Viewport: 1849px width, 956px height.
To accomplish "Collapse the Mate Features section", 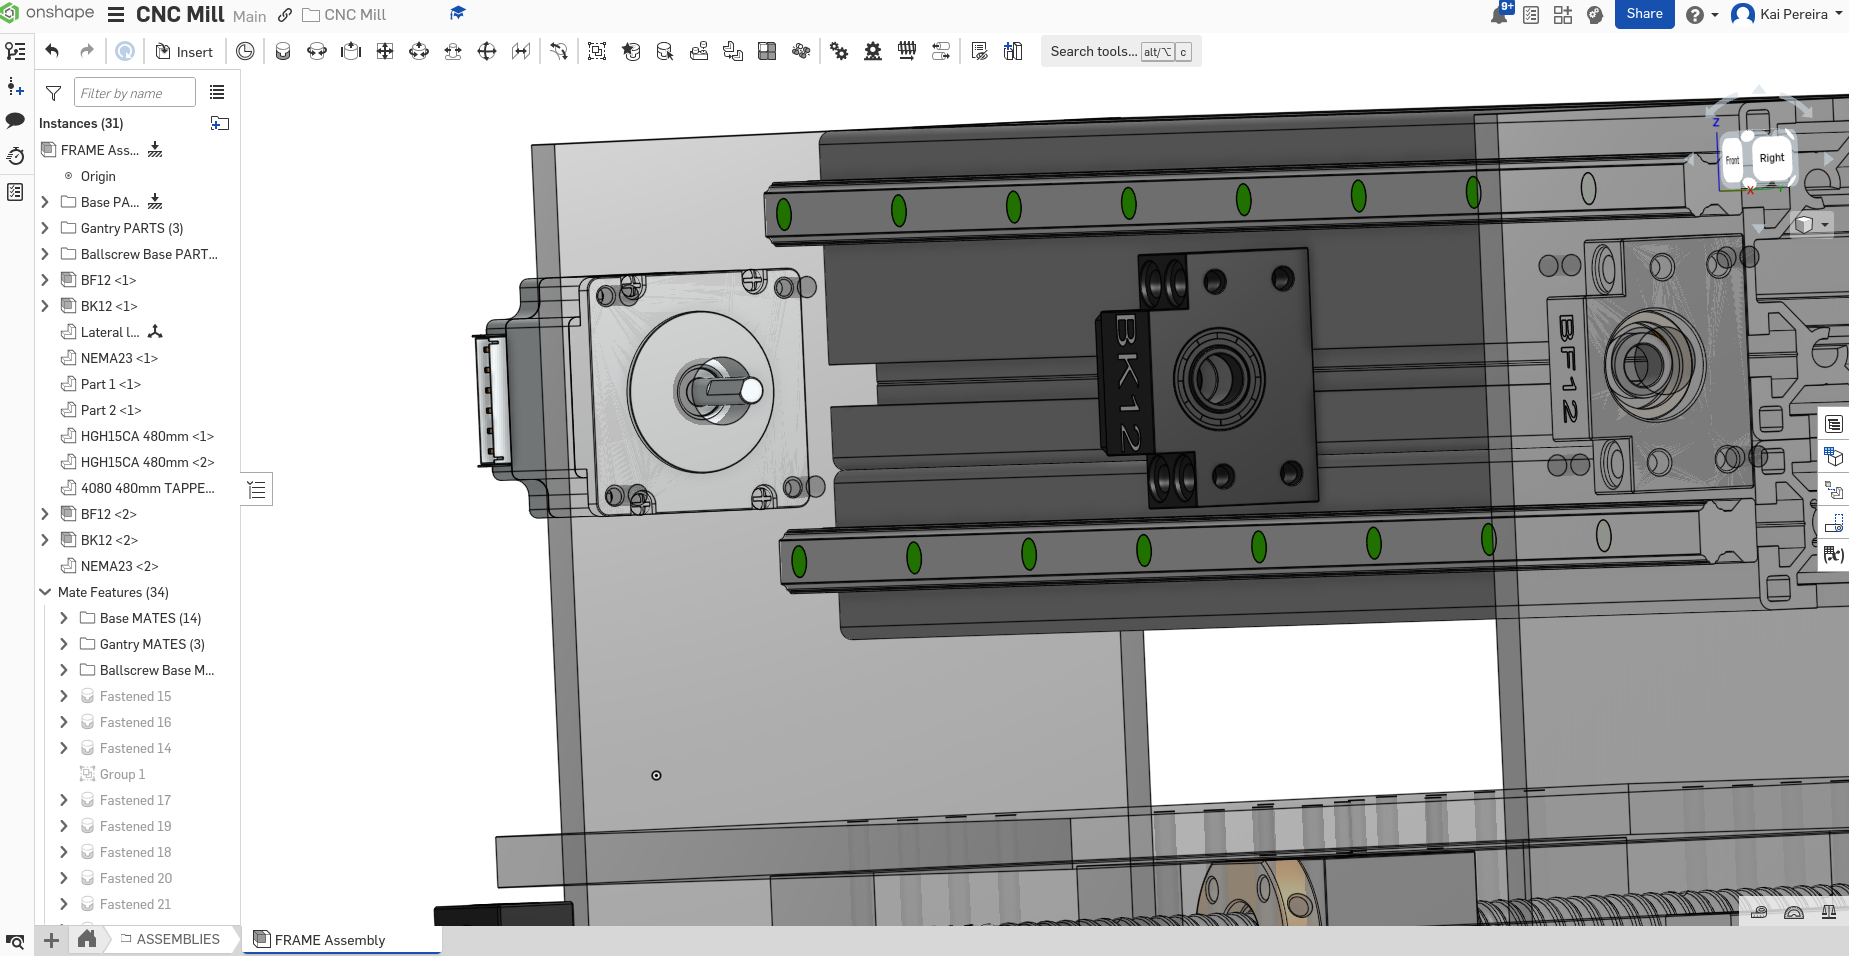I will pos(45,592).
